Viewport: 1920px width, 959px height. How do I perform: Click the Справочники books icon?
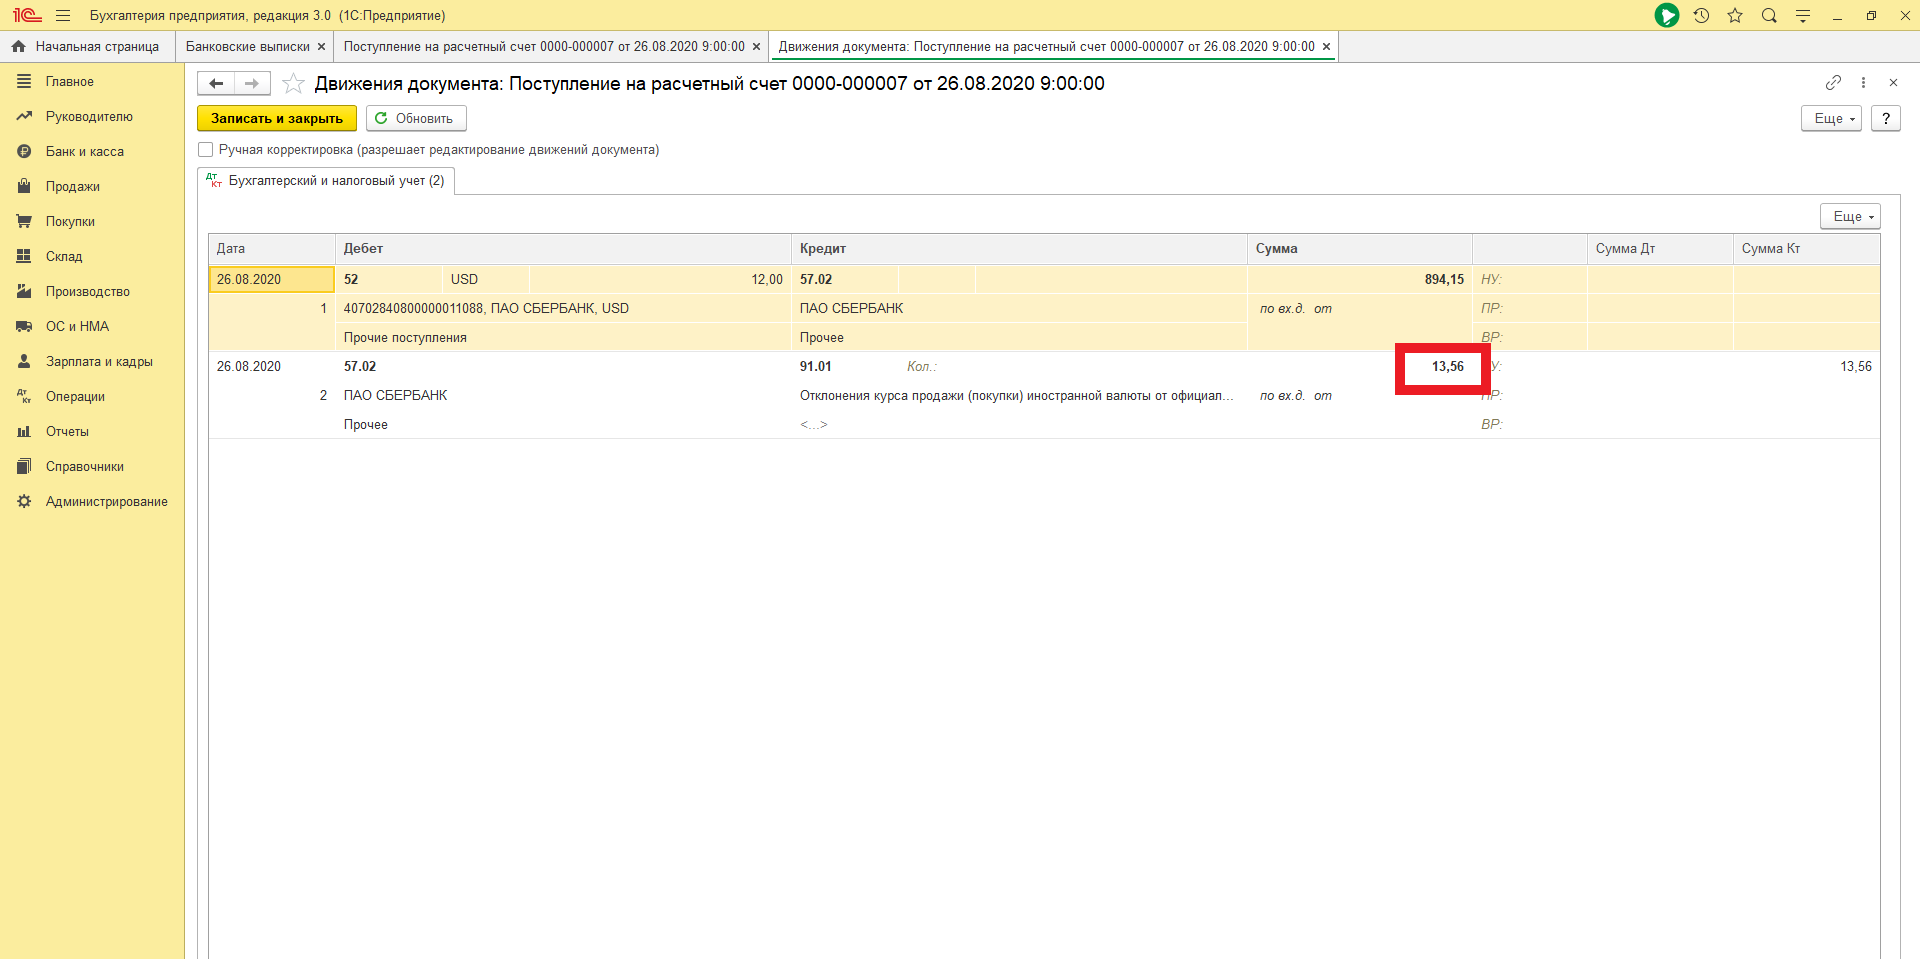(24, 466)
